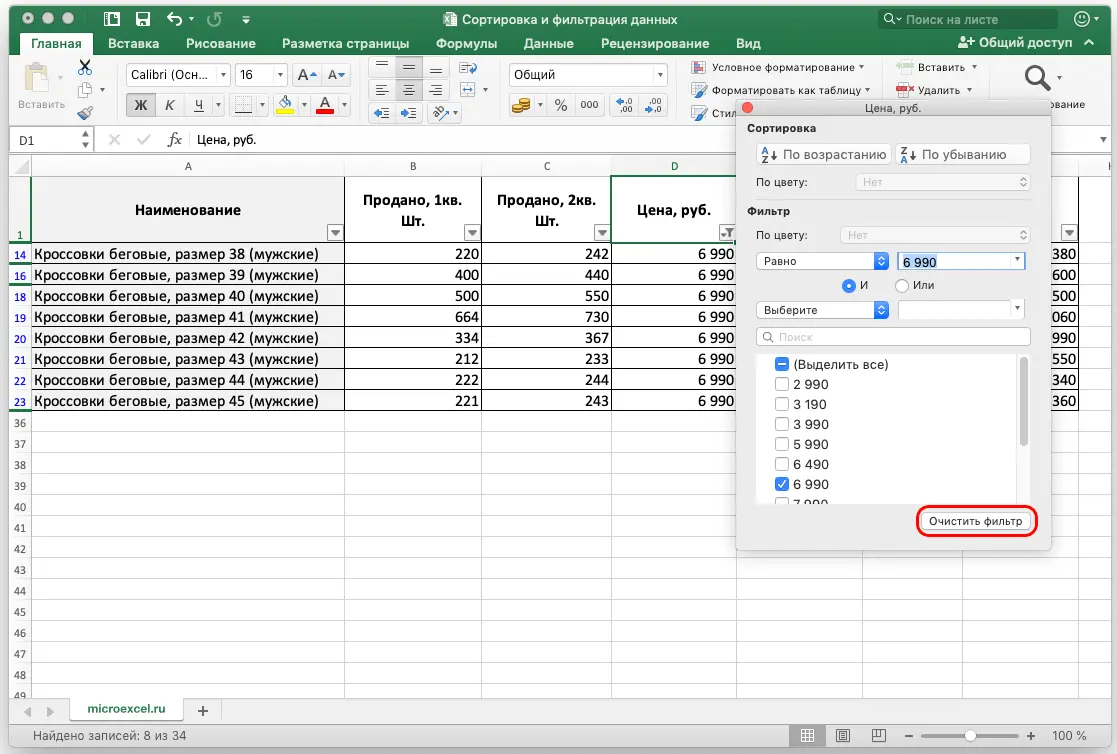
Task: Check the 3 190 filter checkbox
Action: pos(781,404)
